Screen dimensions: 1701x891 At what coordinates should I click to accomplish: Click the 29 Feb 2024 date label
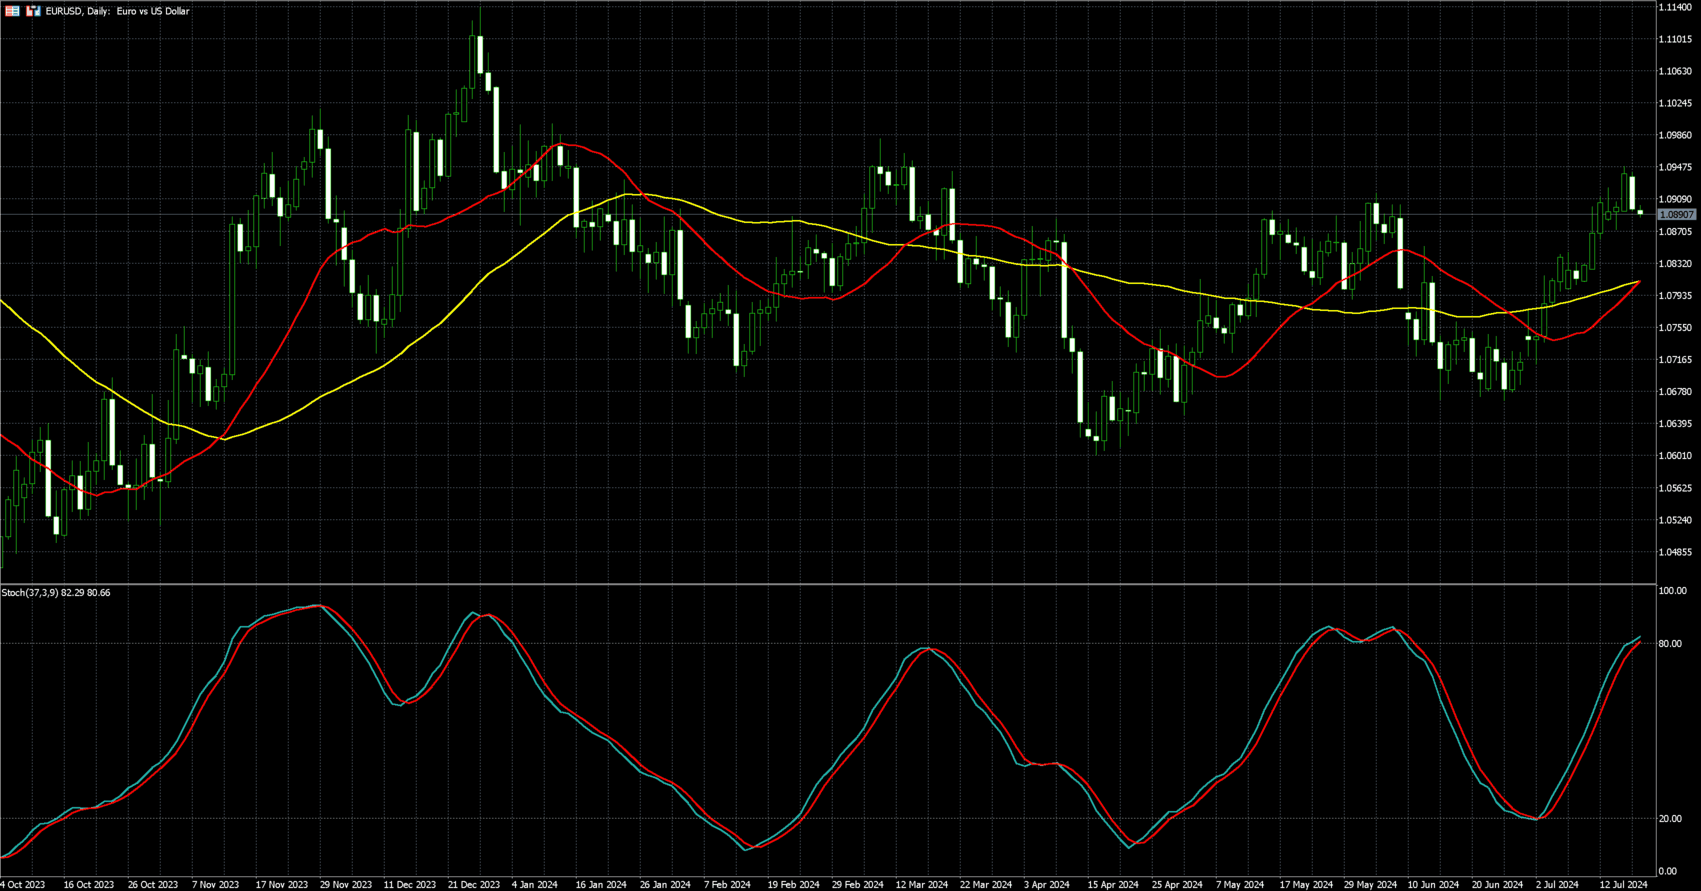pyautogui.click(x=858, y=885)
